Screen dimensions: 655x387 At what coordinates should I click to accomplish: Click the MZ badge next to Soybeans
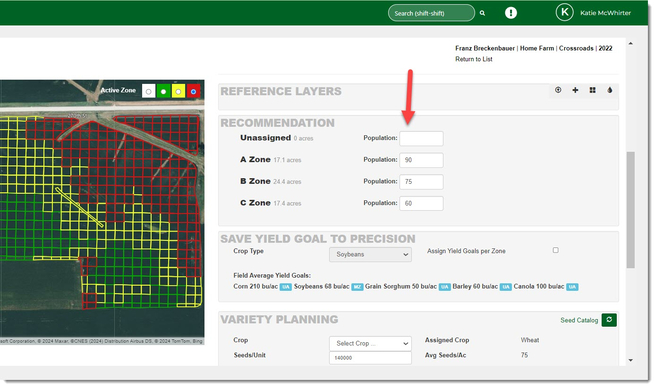[x=357, y=287]
